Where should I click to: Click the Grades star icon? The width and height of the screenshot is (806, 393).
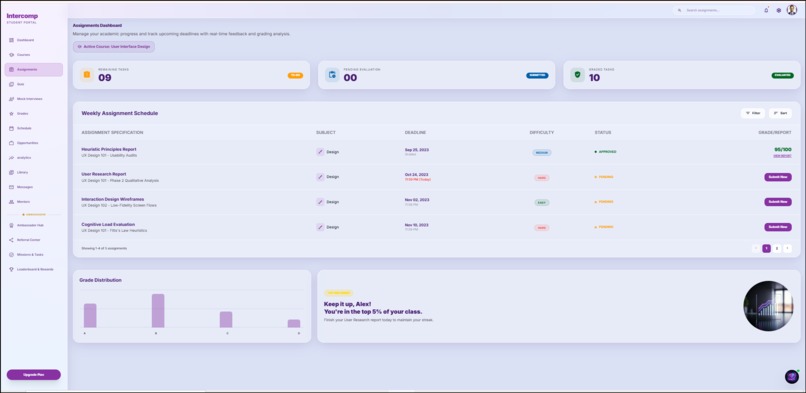point(11,114)
